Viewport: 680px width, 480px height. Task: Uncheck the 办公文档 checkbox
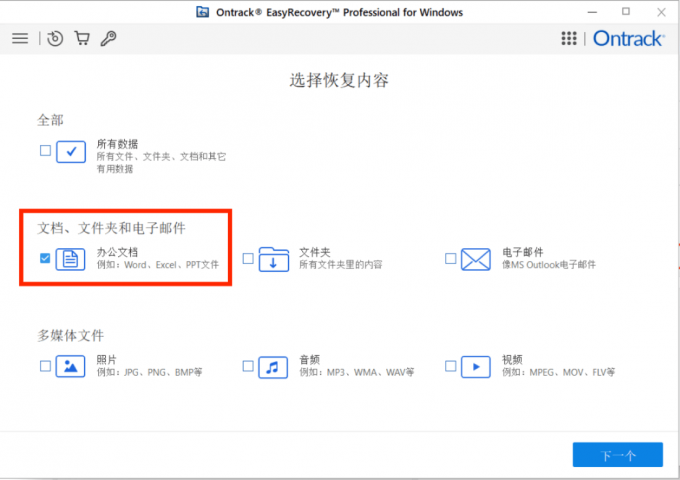pyautogui.click(x=45, y=258)
